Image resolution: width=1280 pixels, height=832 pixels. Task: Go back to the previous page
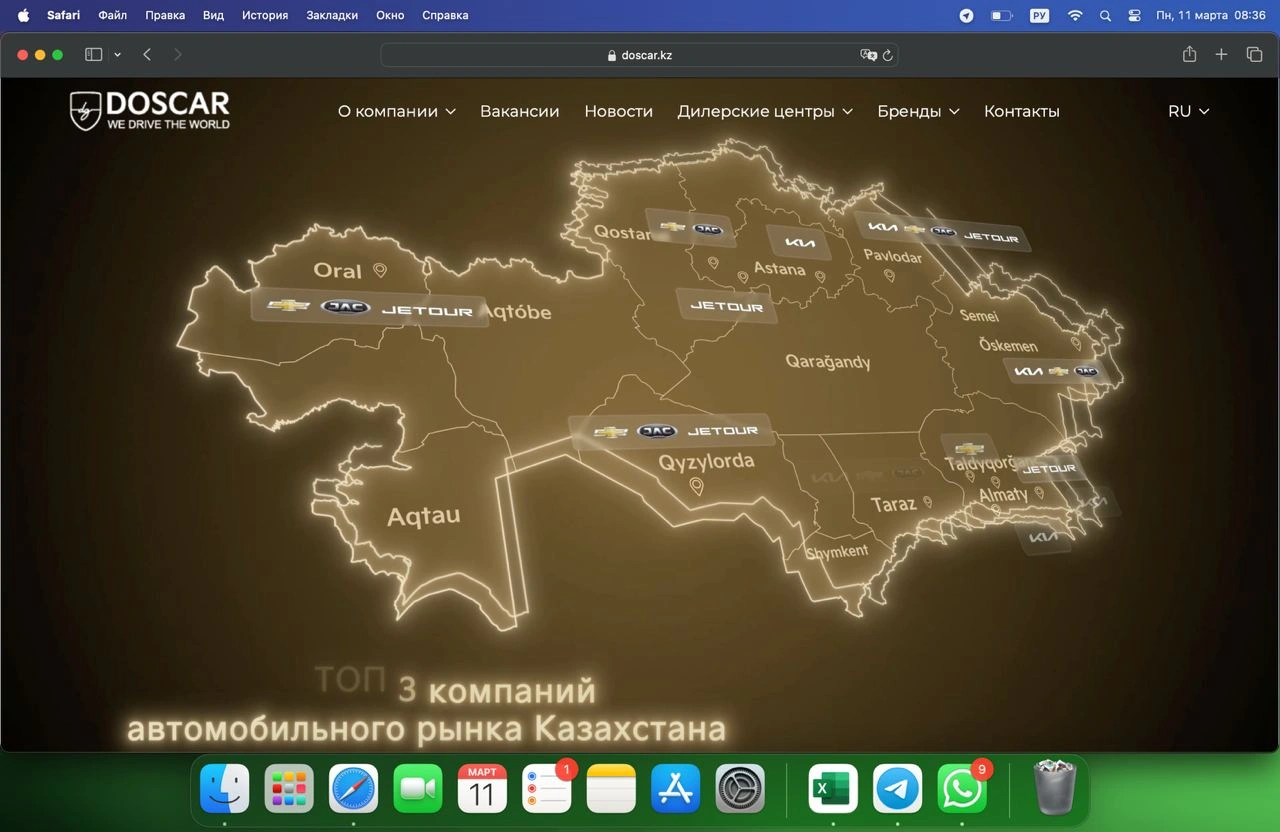click(x=147, y=55)
